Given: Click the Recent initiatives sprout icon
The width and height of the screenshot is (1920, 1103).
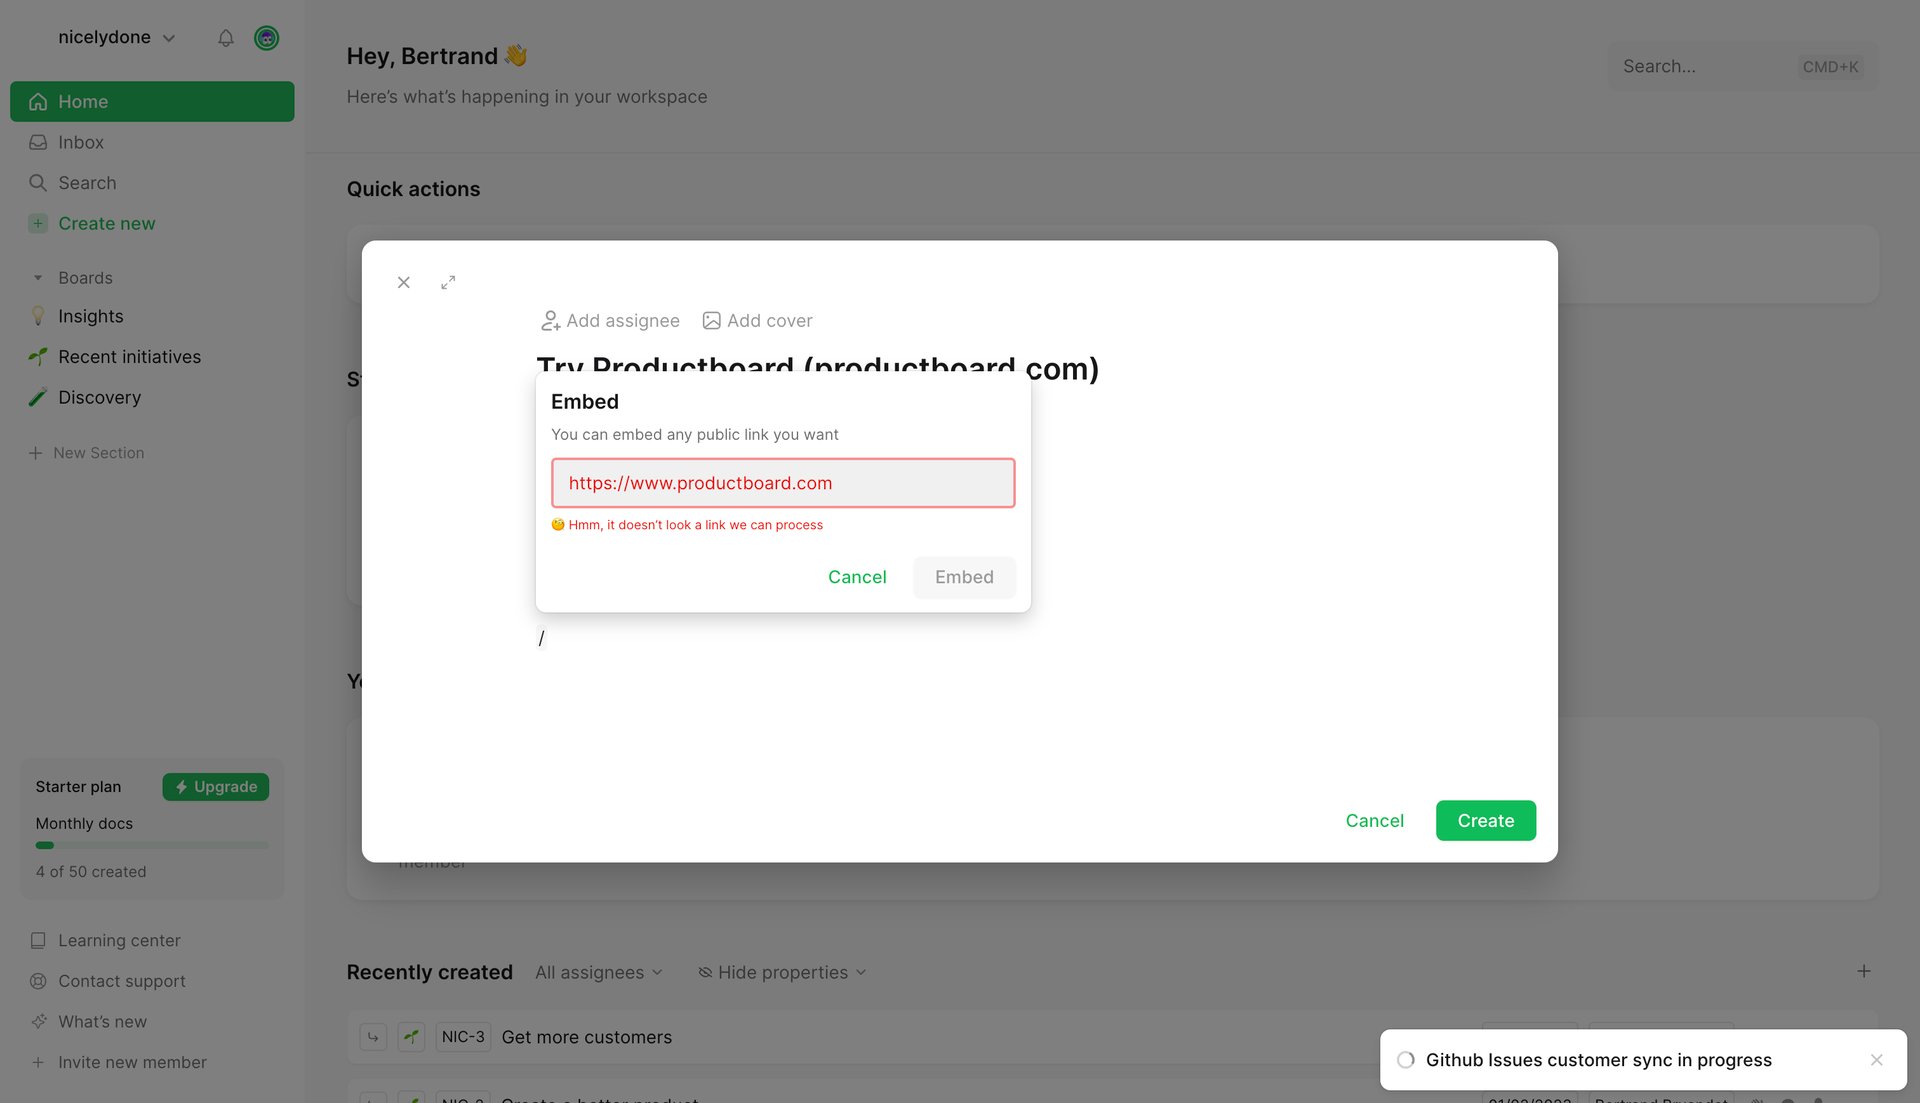Looking at the screenshot, I should tap(38, 356).
